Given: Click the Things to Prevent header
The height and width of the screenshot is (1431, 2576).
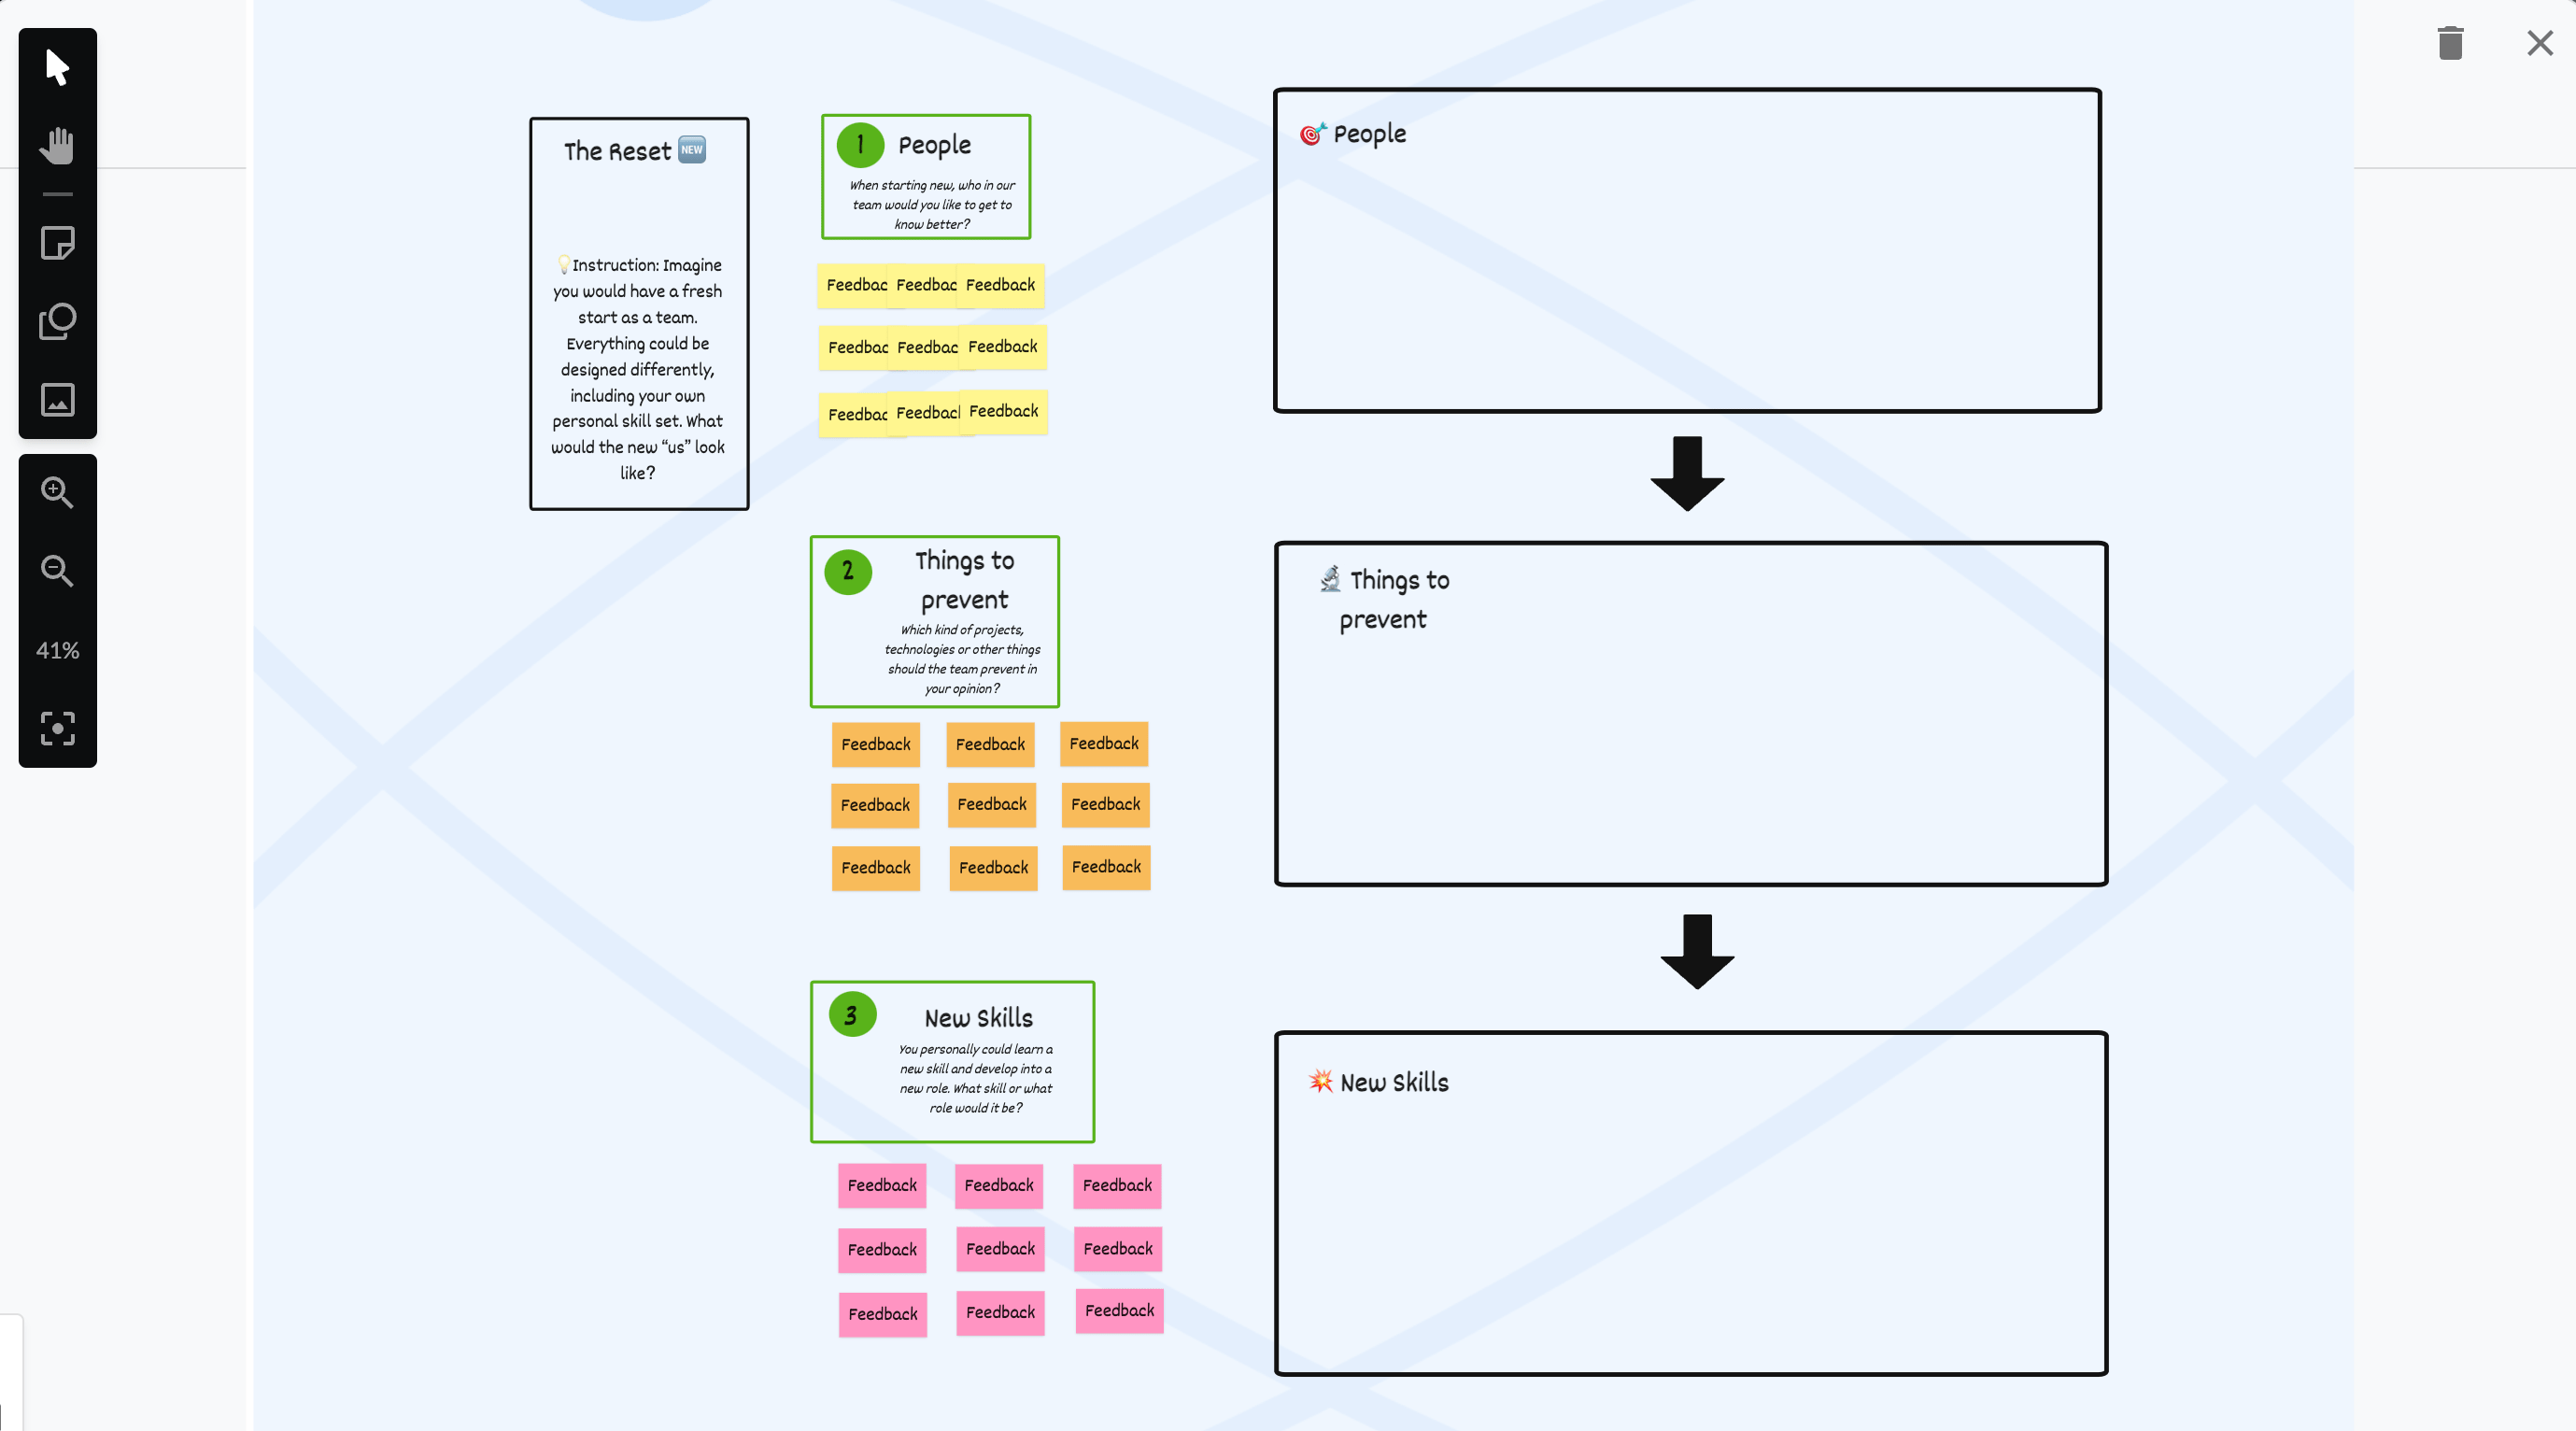Looking at the screenshot, I should pos(964,580).
